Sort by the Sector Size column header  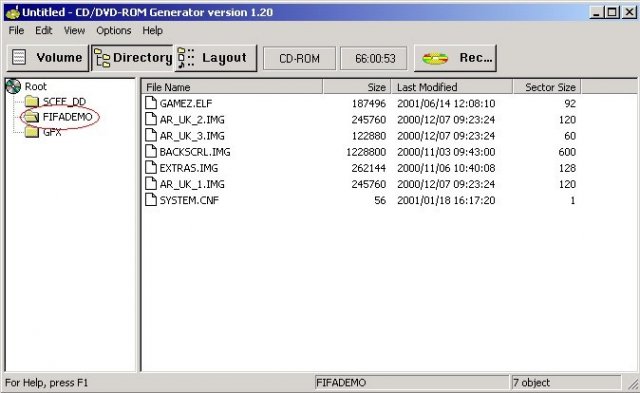coord(547,87)
